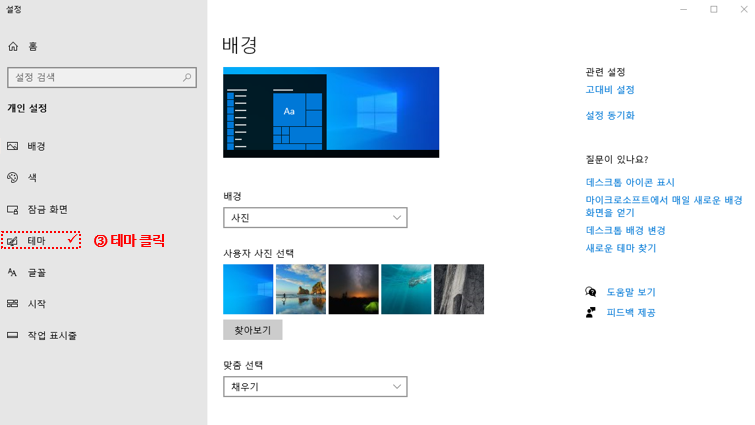Focus the 설정 검색 search field

[102, 77]
